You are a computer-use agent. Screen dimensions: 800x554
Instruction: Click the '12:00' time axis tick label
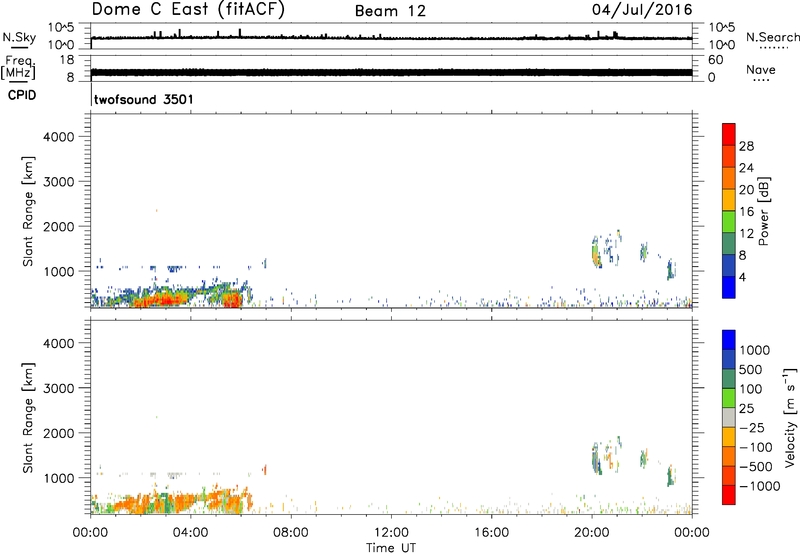point(391,533)
